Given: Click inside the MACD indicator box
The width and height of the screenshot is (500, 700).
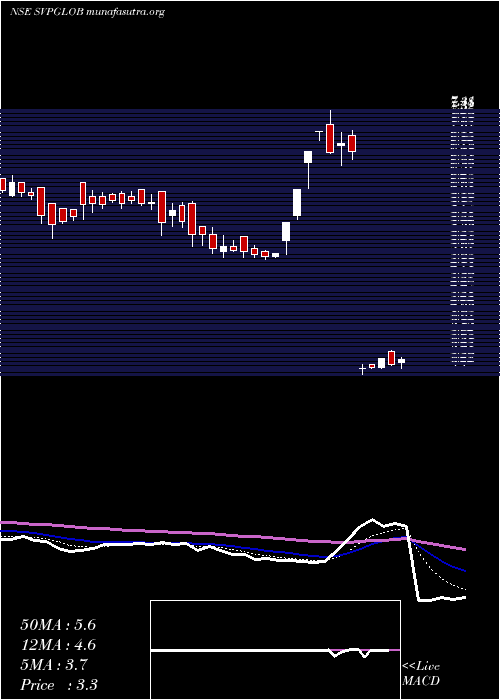Looking at the screenshot, I should coord(275,650).
